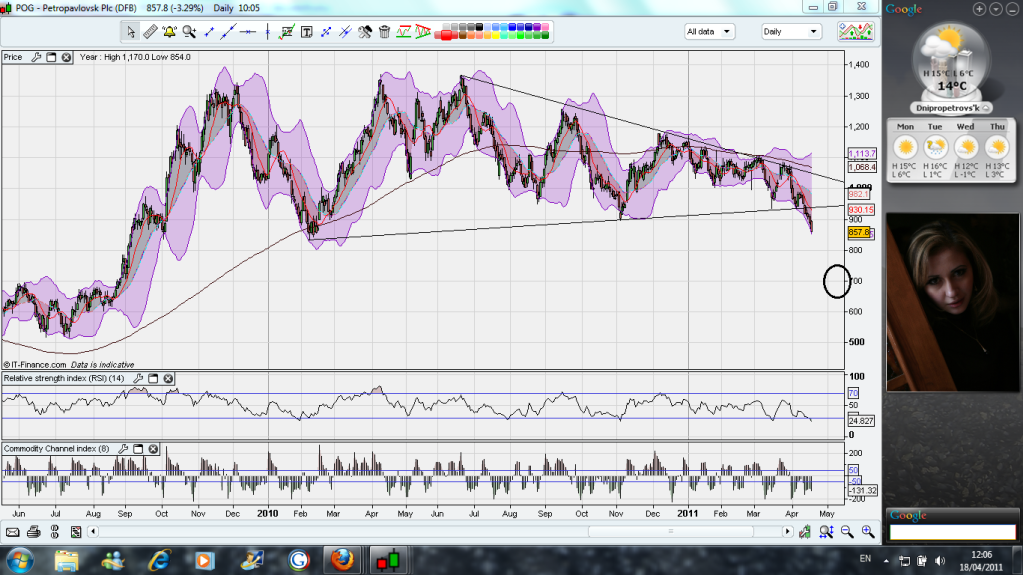Open Windows Media Player from taskbar
Screen dimensions: 1023x575
pyautogui.click(x=204, y=561)
